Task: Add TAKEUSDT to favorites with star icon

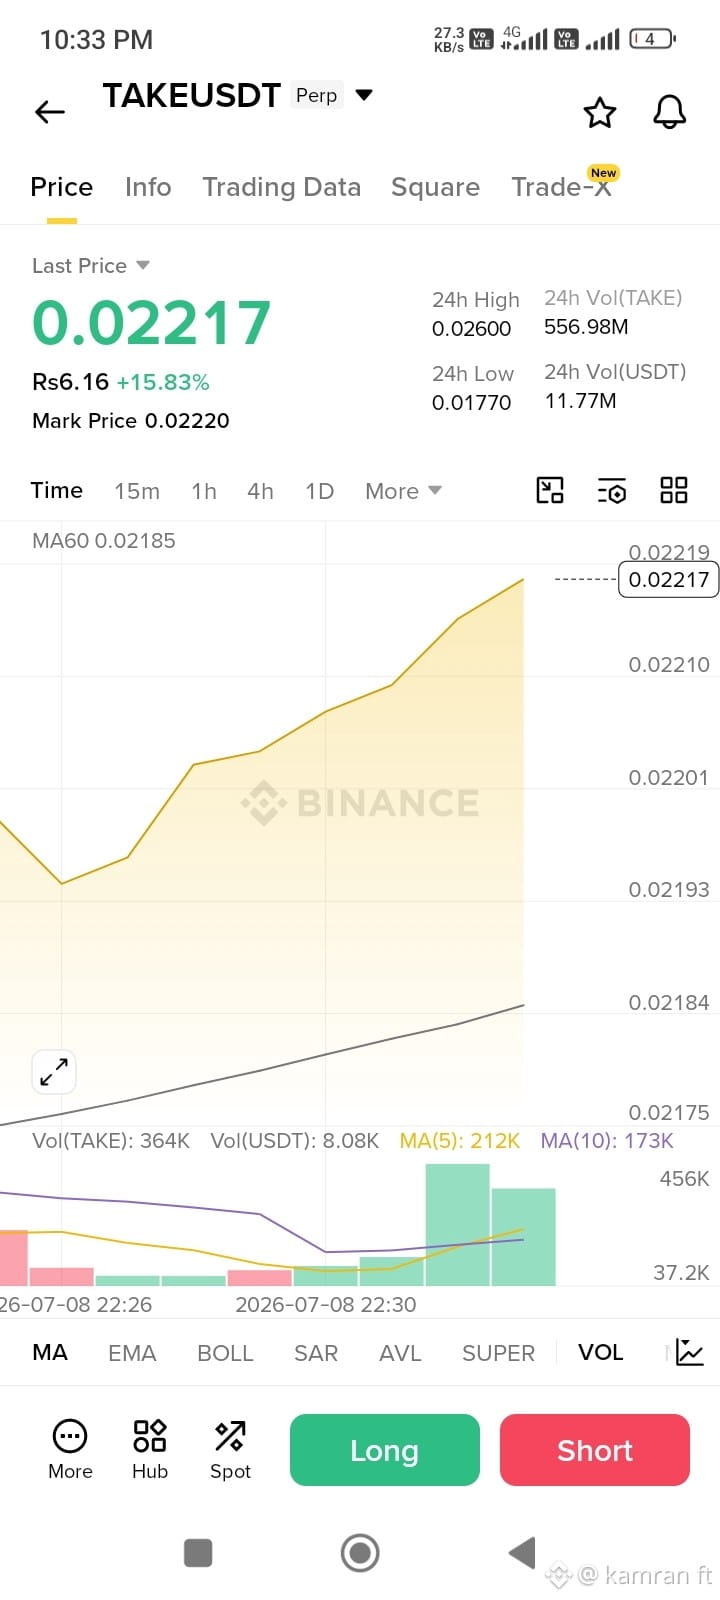Action: click(600, 112)
